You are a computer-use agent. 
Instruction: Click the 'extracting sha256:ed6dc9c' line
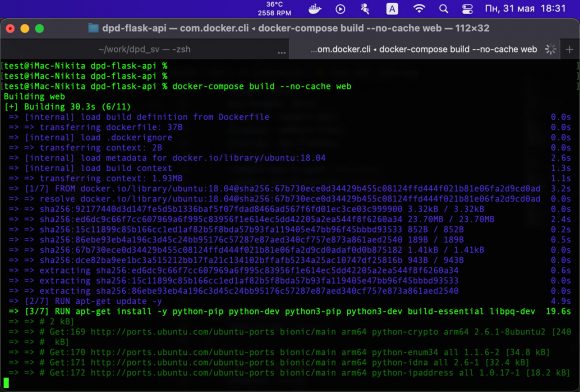[x=233, y=271]
